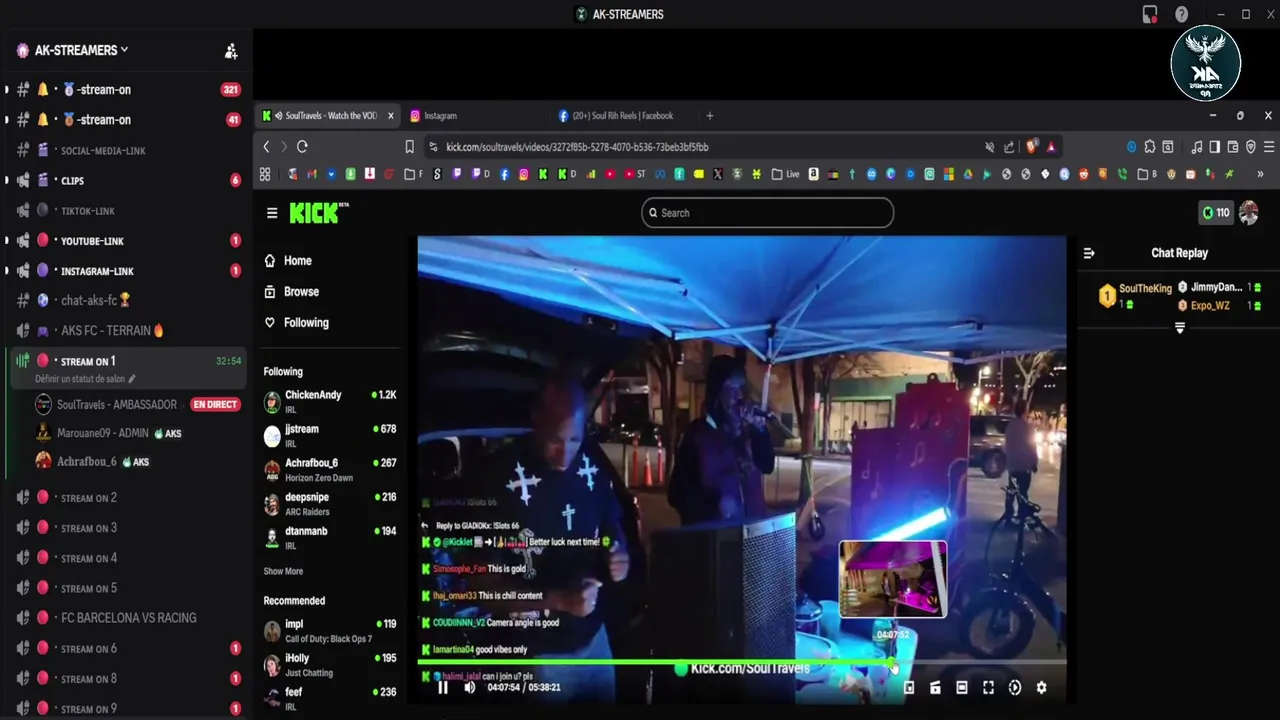Screen dimensions: 1280x720
Task: Open the AK-STREAMERS server dropdown
Action: tap(80, 50)
